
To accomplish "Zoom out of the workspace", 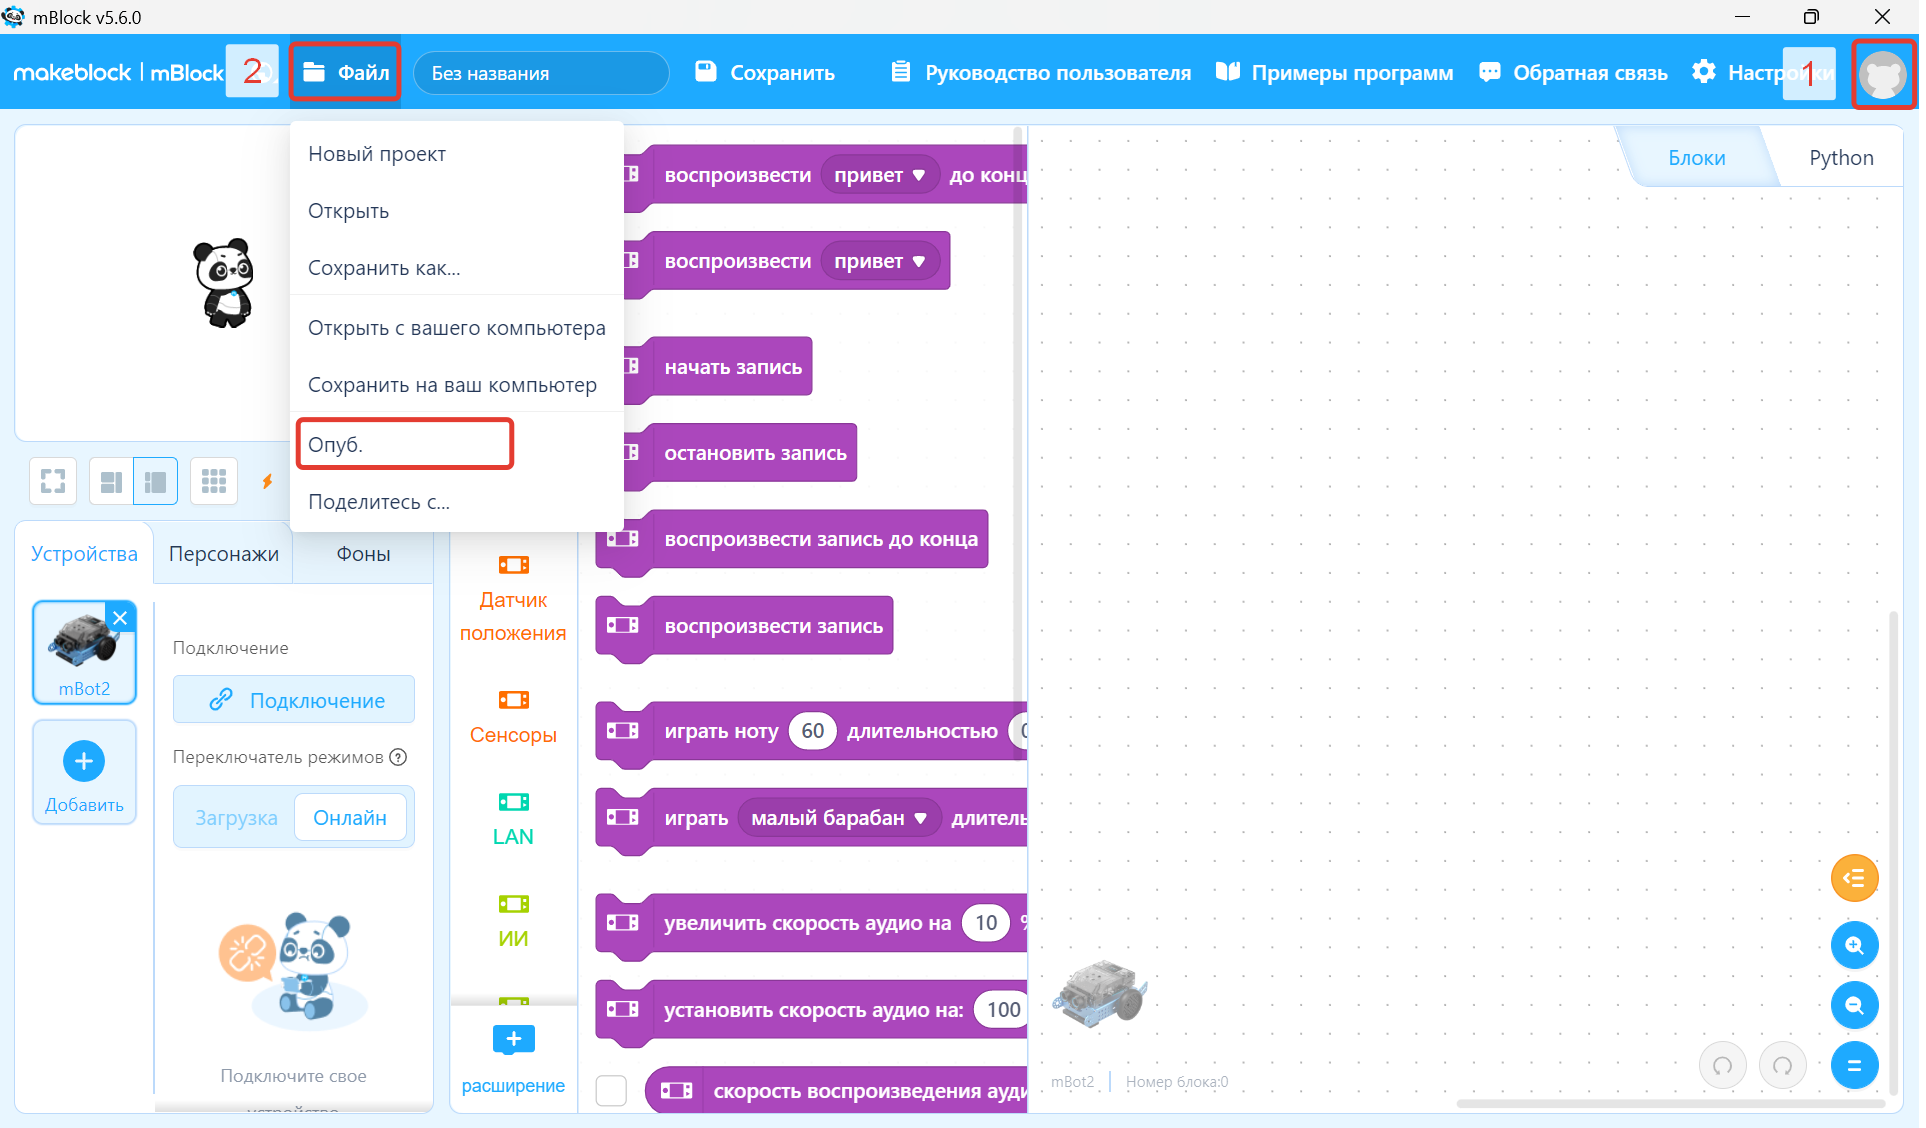I will 1853,1005.
